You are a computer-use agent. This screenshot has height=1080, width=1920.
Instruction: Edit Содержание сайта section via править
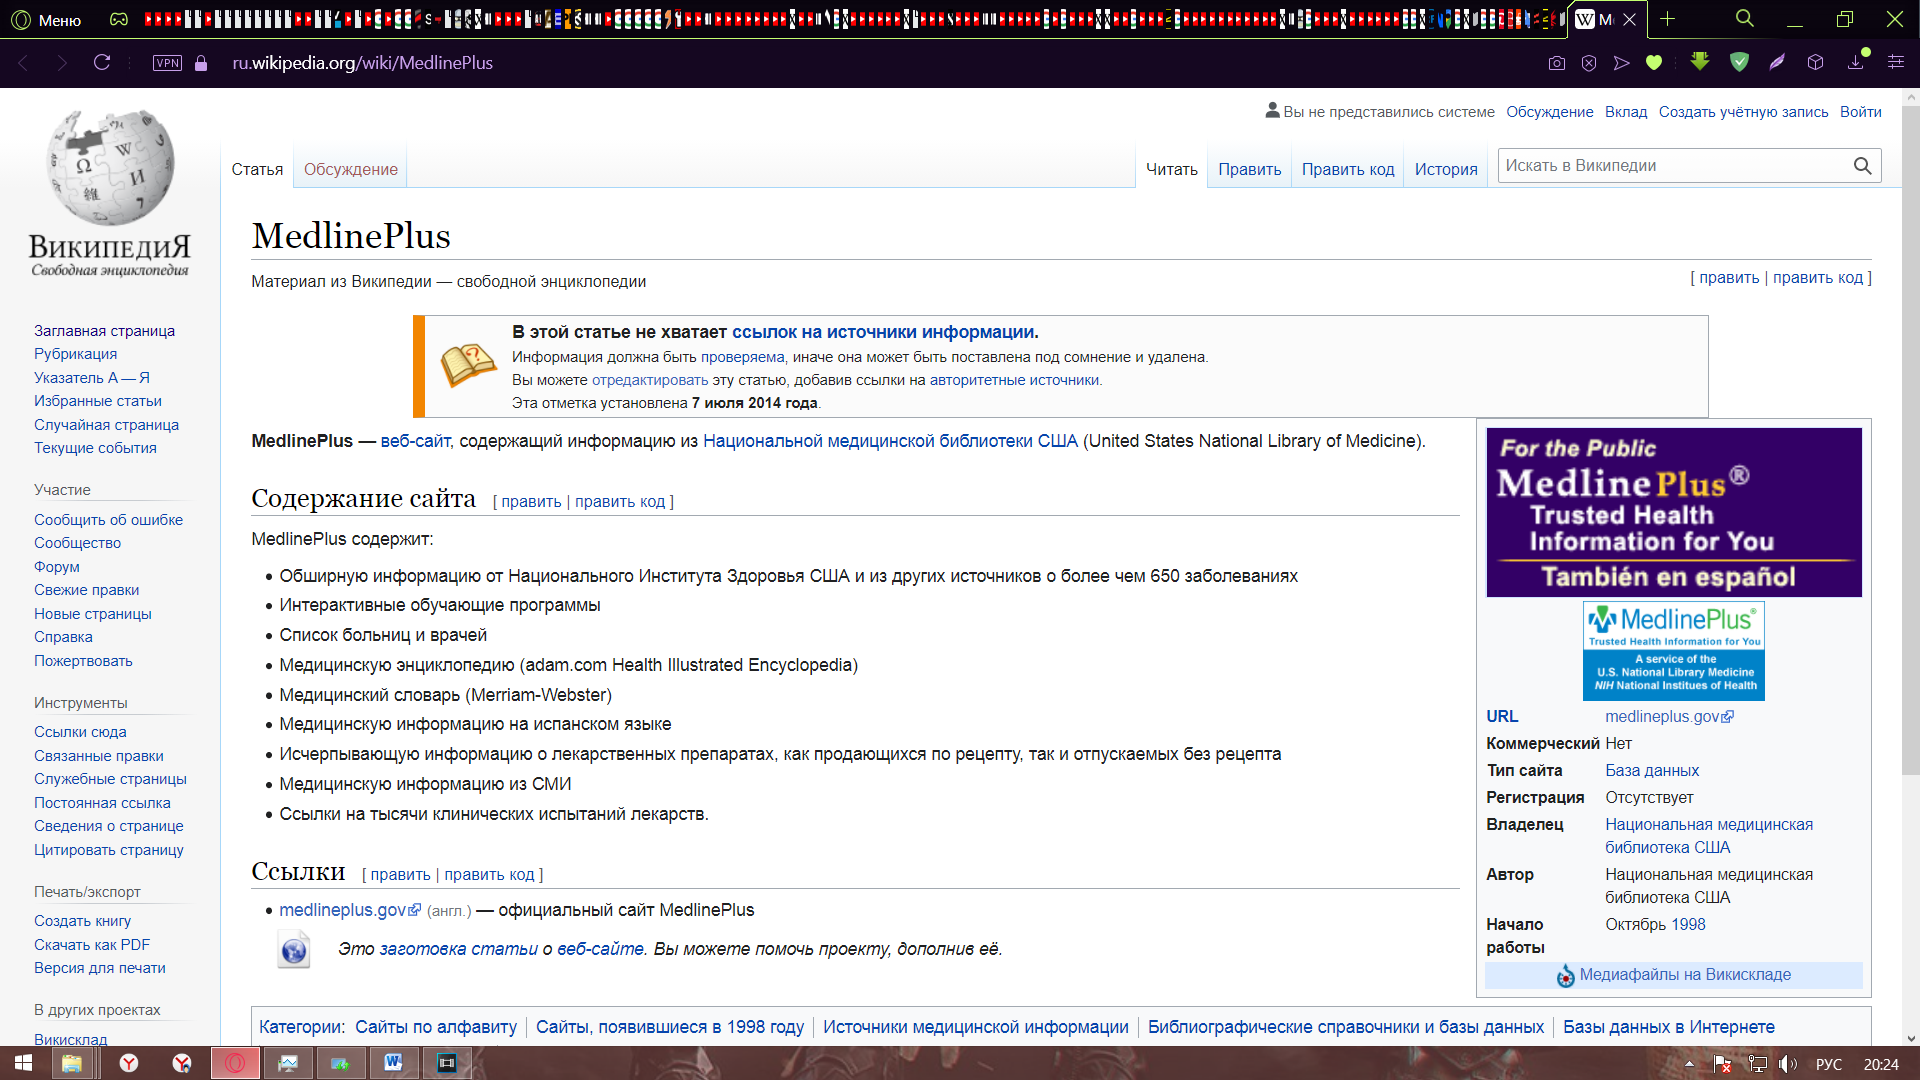[531, 502]
